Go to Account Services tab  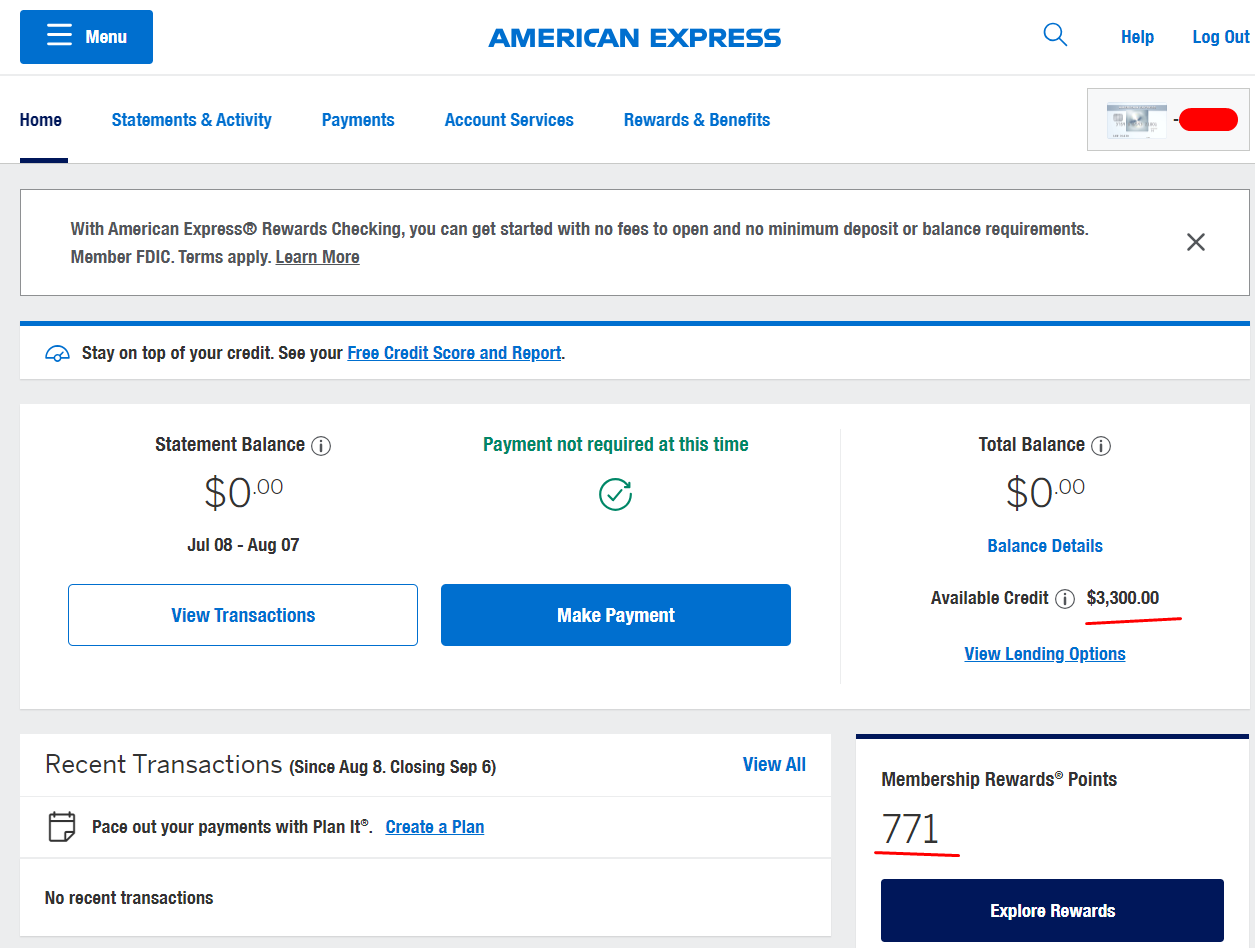pyautogui.click(x=509, y=120)
